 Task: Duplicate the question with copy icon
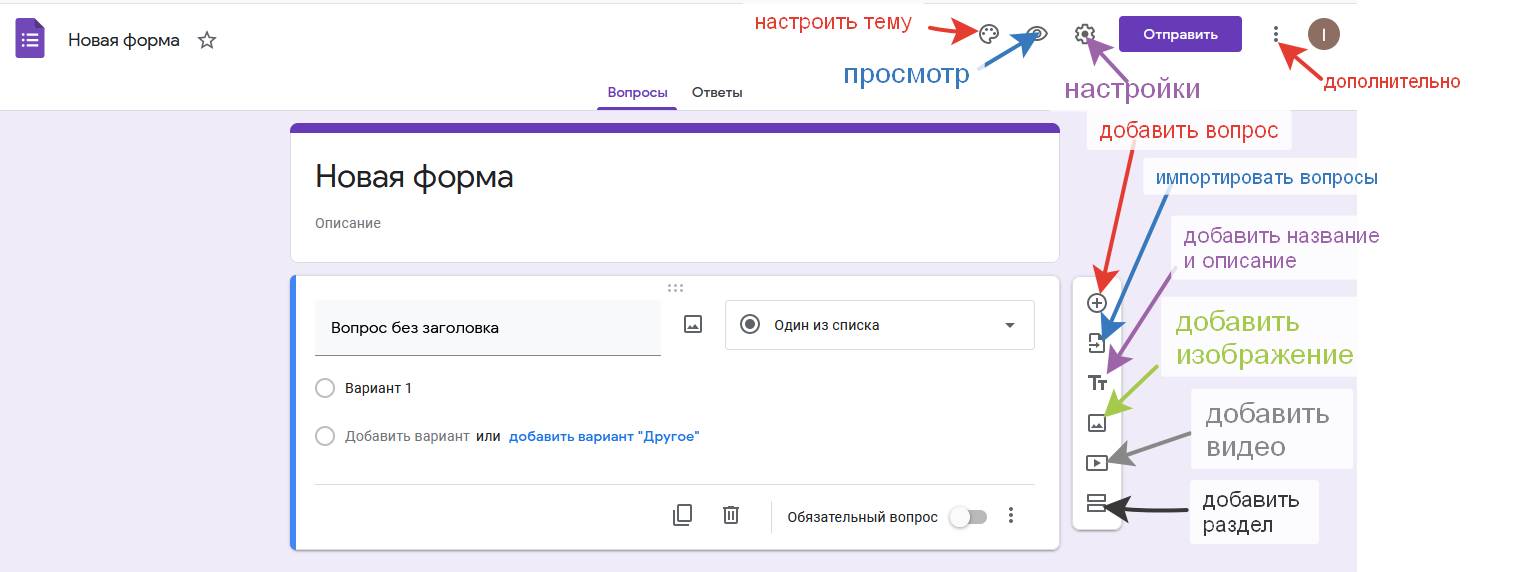[x=682, y=515]
